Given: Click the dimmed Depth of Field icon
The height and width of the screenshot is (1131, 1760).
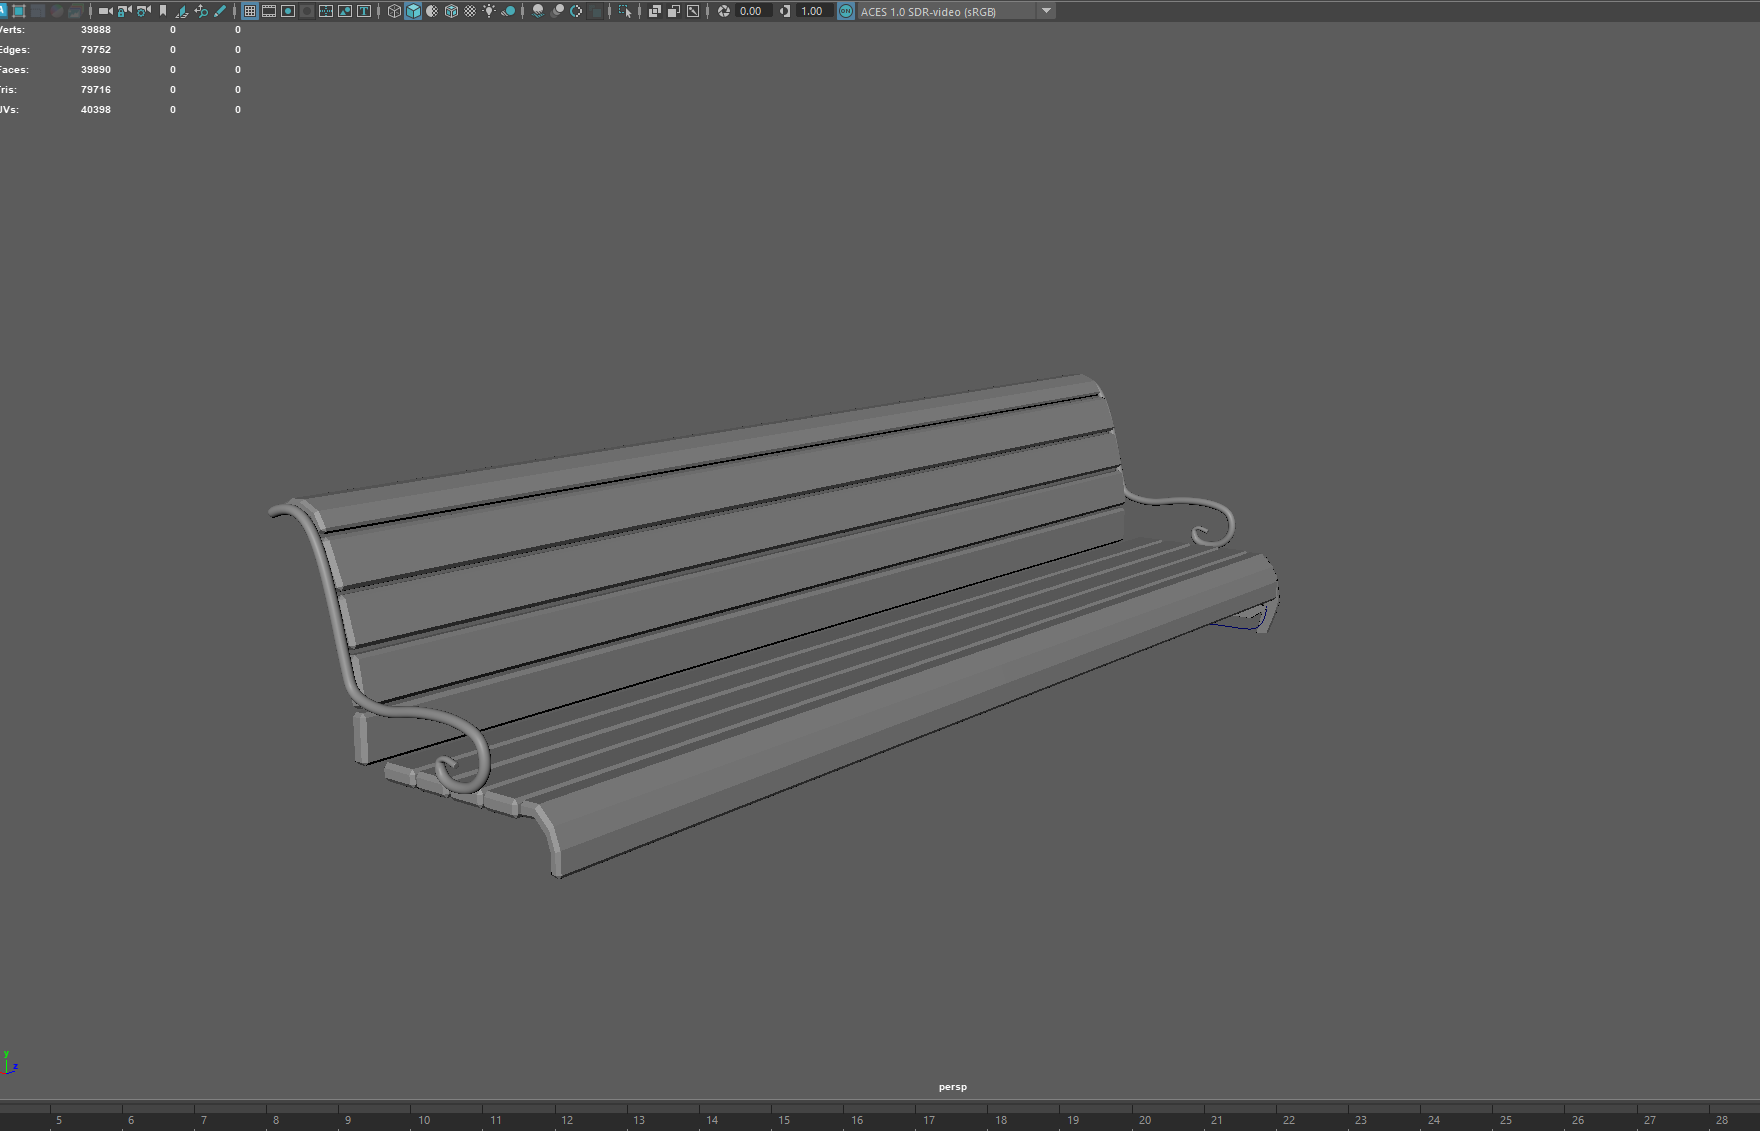Looking at the screenshot, I should (595, 11).
